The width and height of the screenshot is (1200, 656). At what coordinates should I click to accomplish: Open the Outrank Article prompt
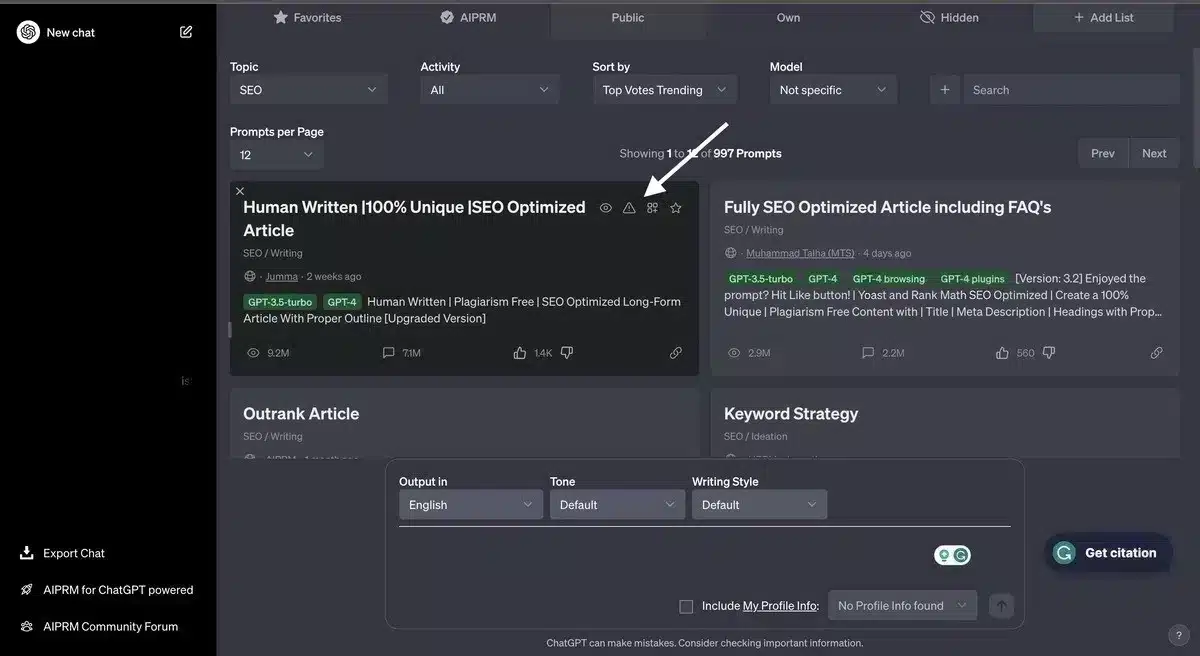(301, 413)
